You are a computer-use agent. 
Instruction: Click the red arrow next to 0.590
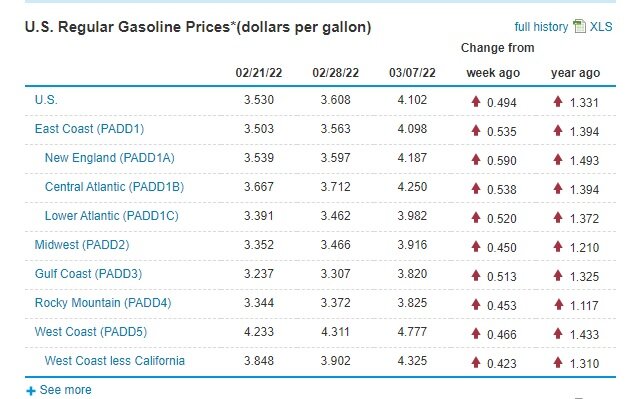pos(476,159)
